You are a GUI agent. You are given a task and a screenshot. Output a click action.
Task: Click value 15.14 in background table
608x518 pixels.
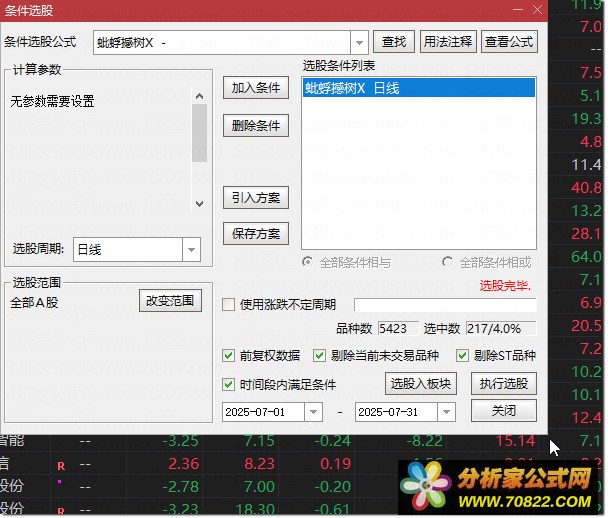click(x=516, y=441)
